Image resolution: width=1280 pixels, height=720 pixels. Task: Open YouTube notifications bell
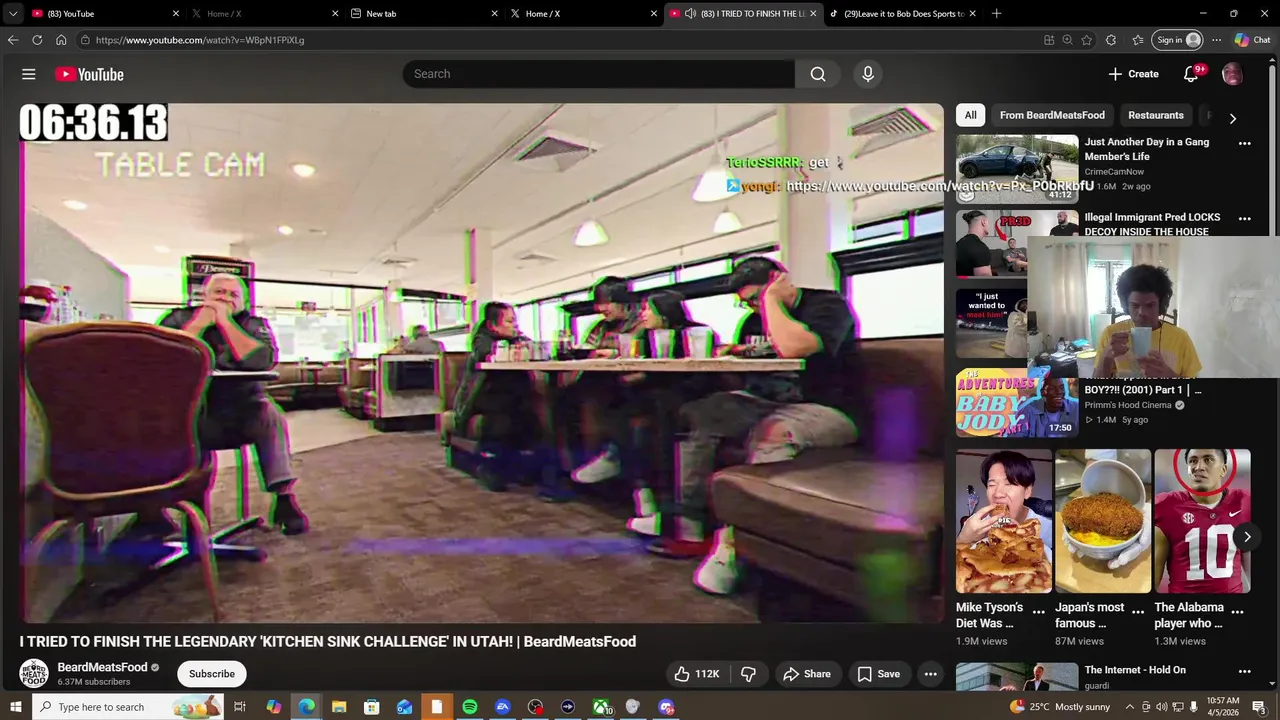[1191, 74]
